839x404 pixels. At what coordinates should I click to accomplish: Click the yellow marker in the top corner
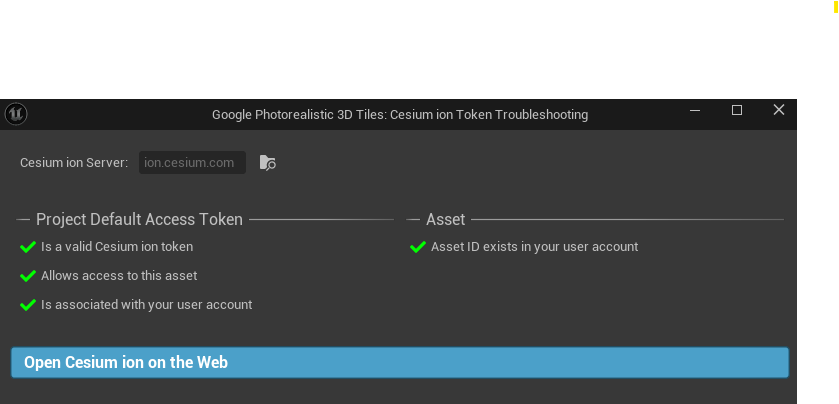(x=836, y=7)
